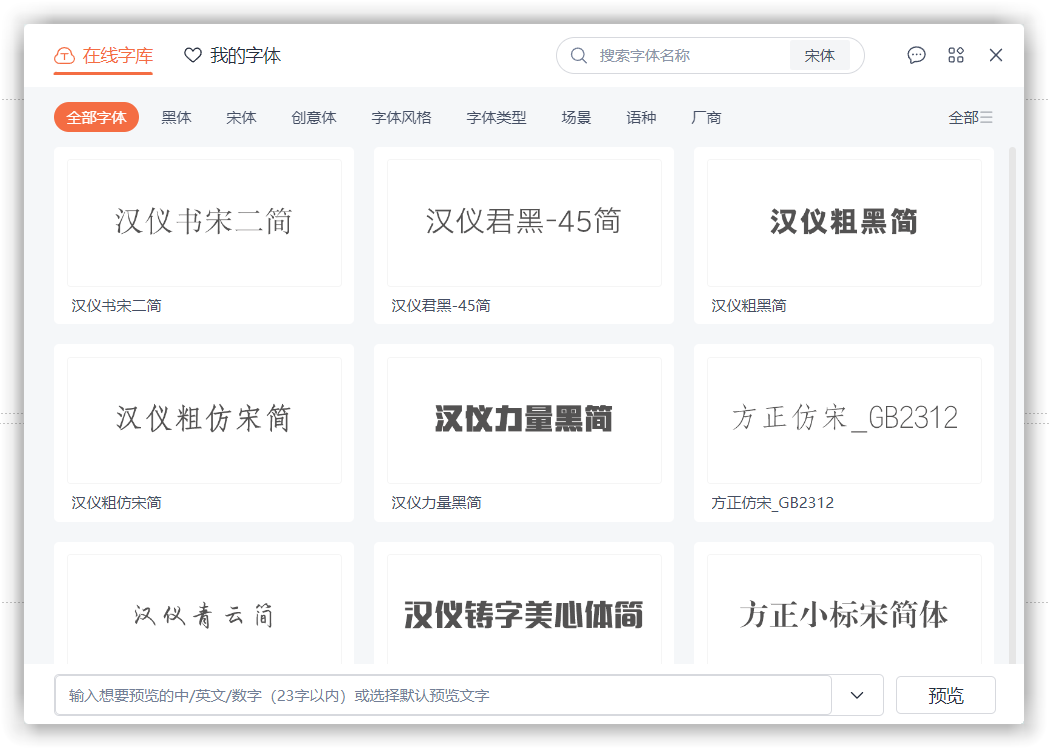
Task: Click the 汉仪力量黑简 name label
Action: 436,503
